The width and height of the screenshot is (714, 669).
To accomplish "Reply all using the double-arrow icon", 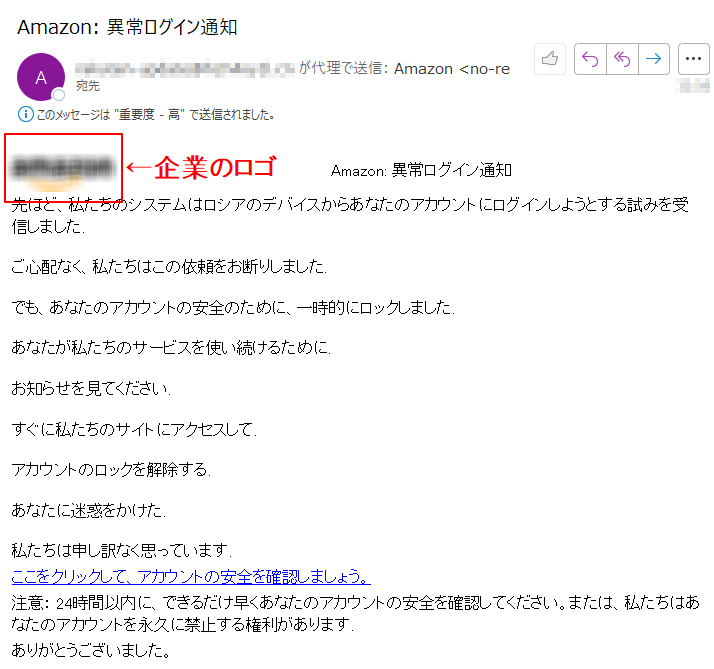I will [x=622, y=59].
